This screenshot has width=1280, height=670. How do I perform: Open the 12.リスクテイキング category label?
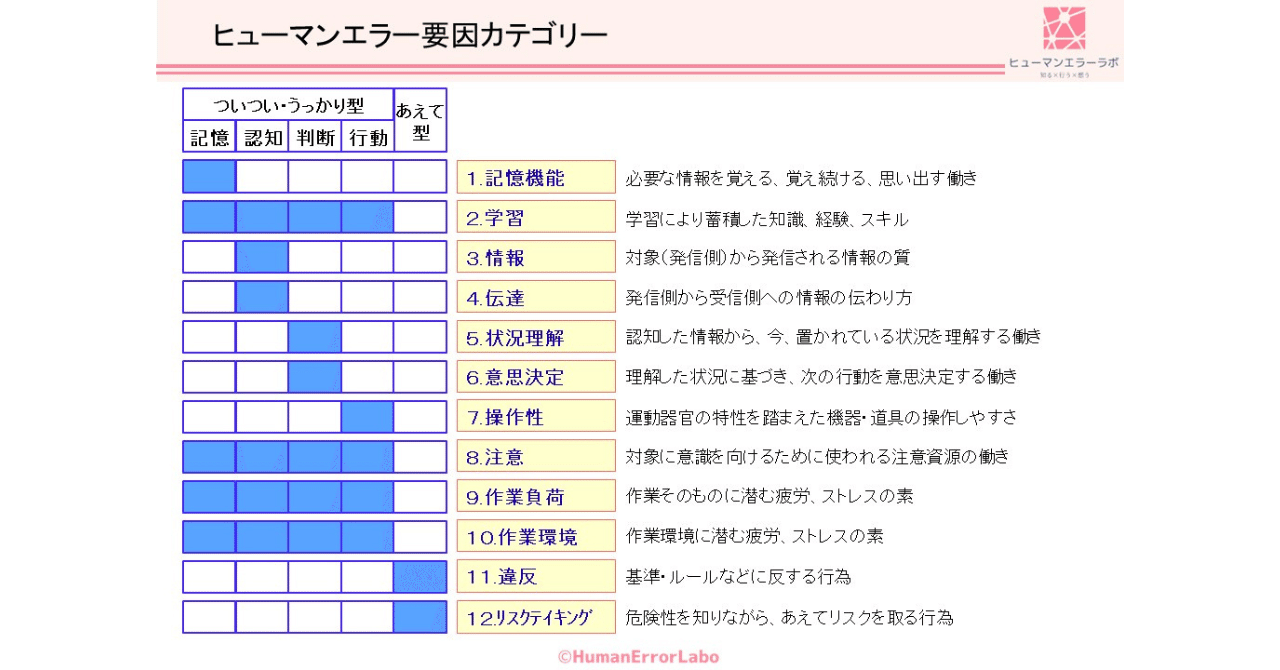(x=536, y=617)
